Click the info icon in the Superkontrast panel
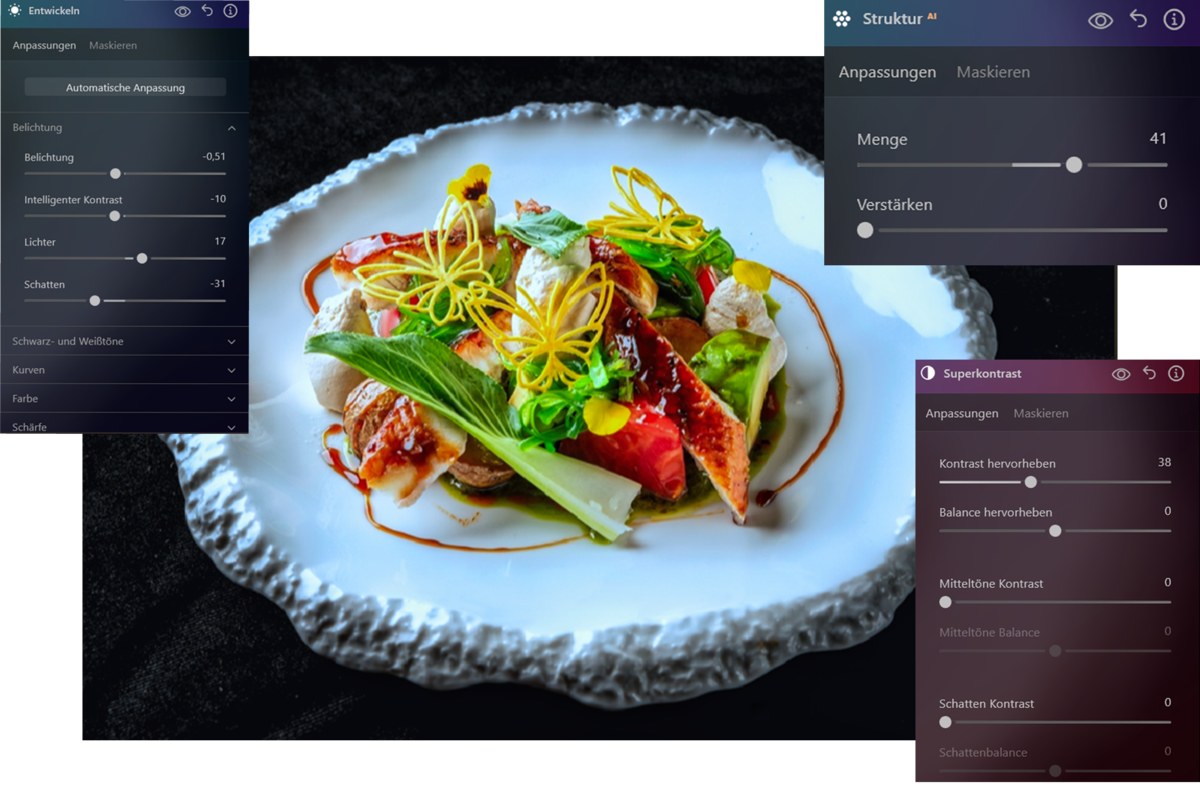Viewport: 1200px width, 797px height. [1176, 373]
